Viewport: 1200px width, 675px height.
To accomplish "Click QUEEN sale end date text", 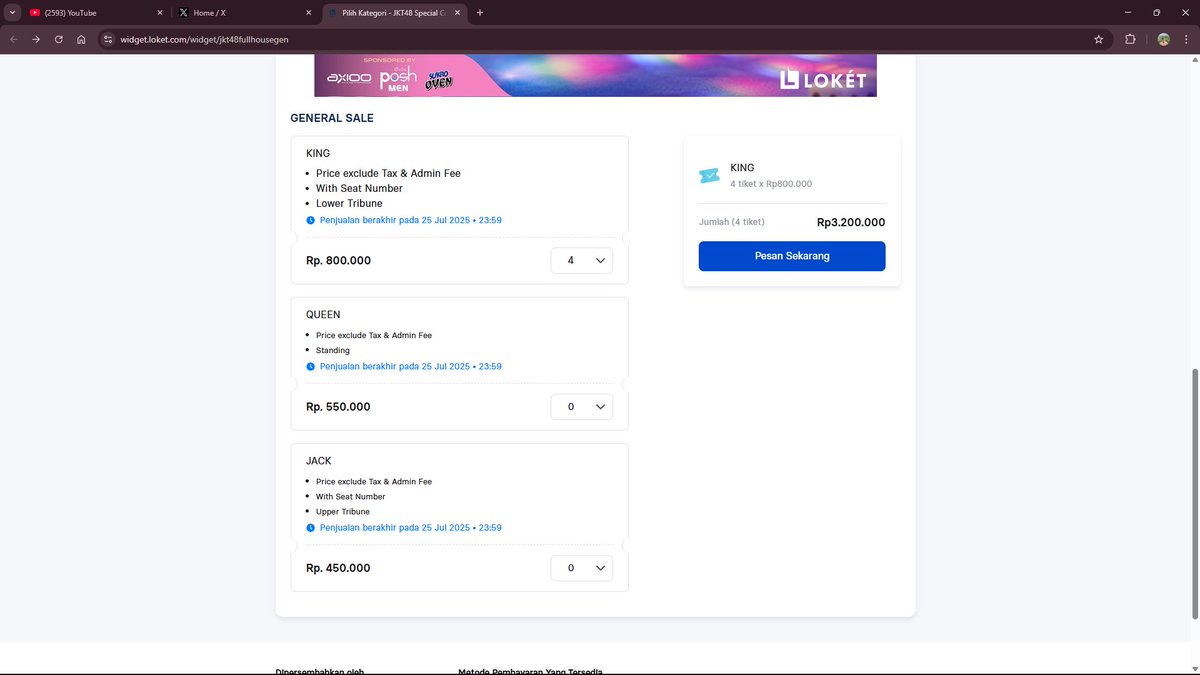I will click(411, 367).
